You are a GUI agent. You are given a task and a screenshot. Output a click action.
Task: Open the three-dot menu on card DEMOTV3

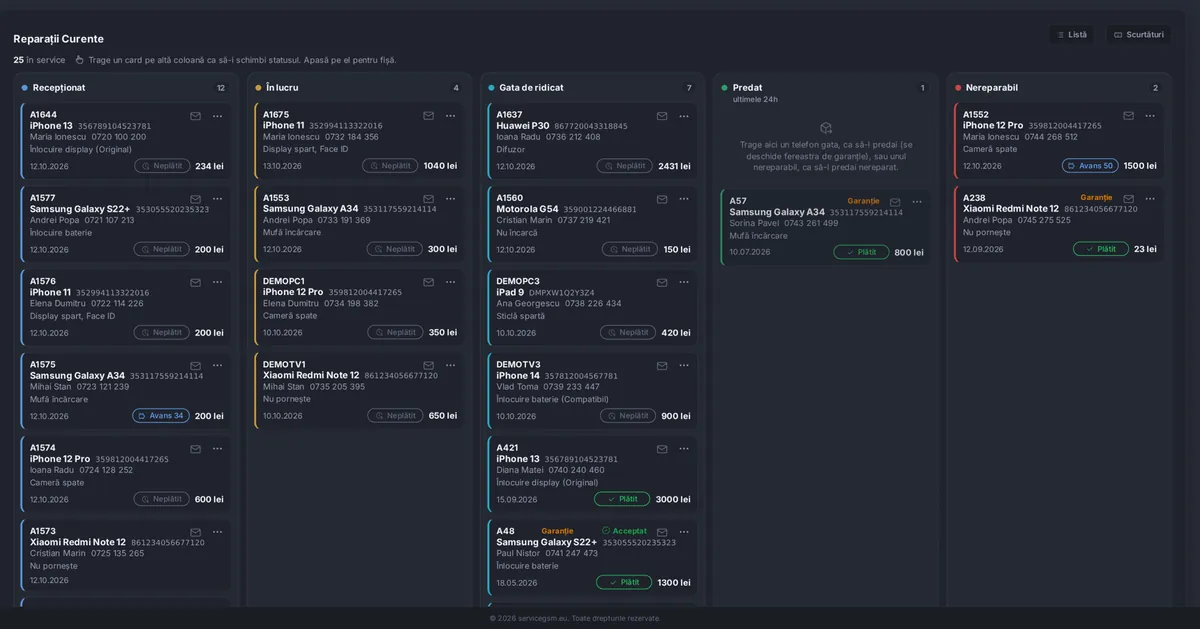684,366
